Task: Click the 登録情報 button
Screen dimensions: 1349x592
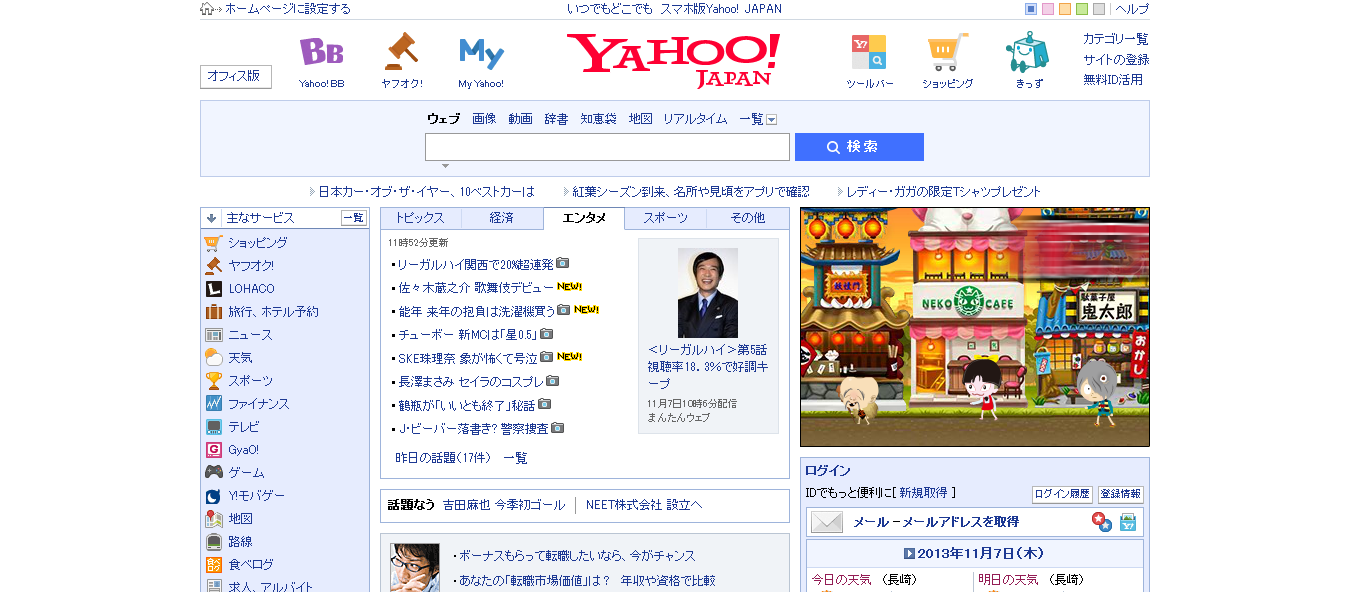Action: pyautogui.click(x=1120, y=494)
